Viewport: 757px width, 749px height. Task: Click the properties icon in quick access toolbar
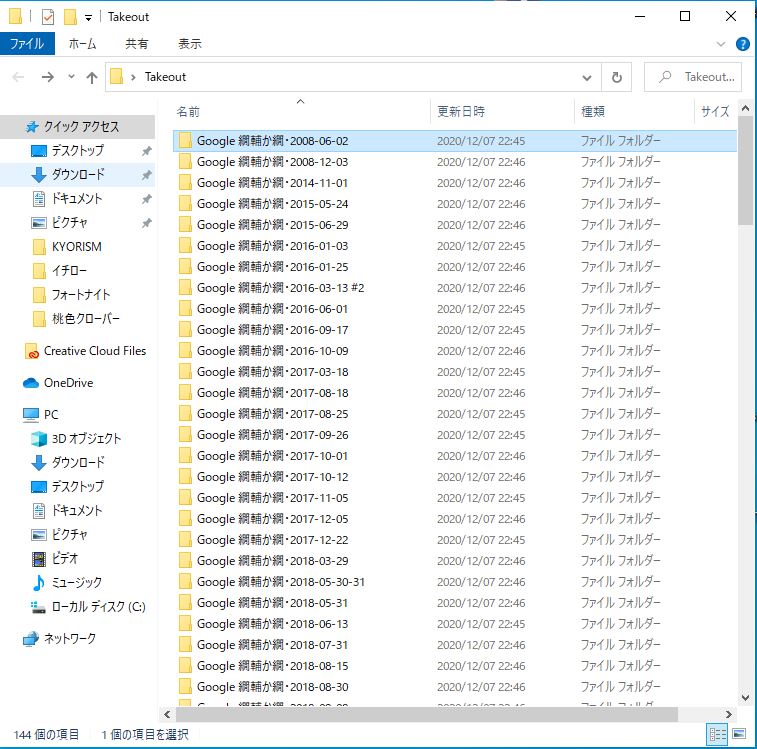point(47,17)
